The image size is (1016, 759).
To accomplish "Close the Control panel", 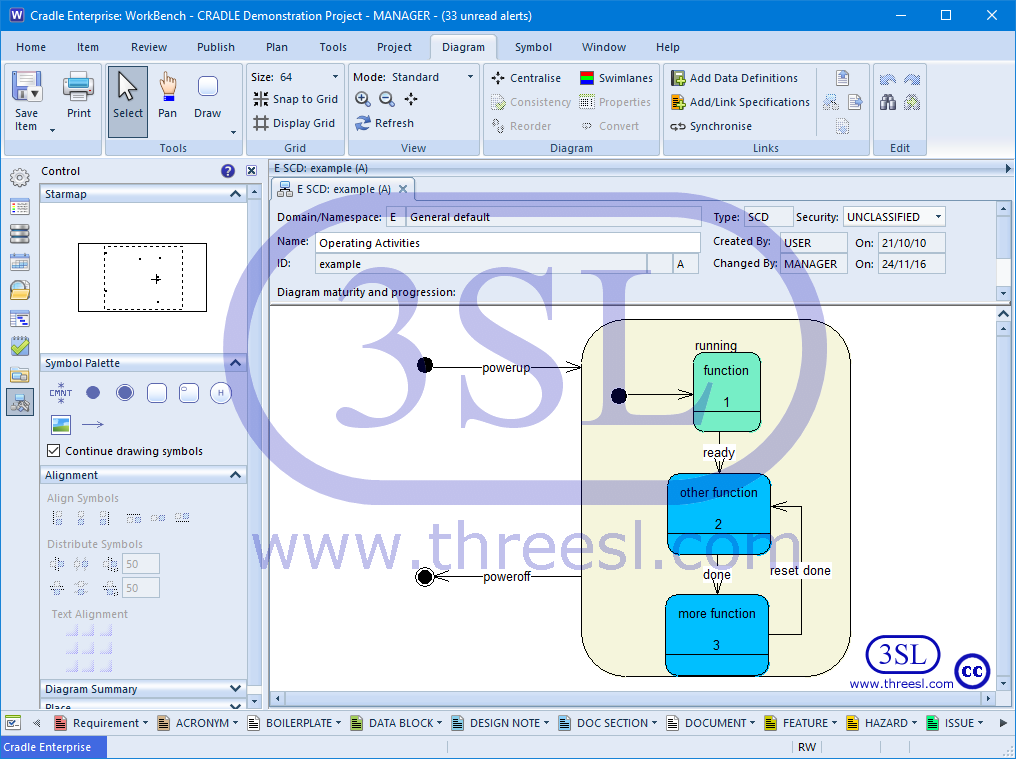I will 251,170.
